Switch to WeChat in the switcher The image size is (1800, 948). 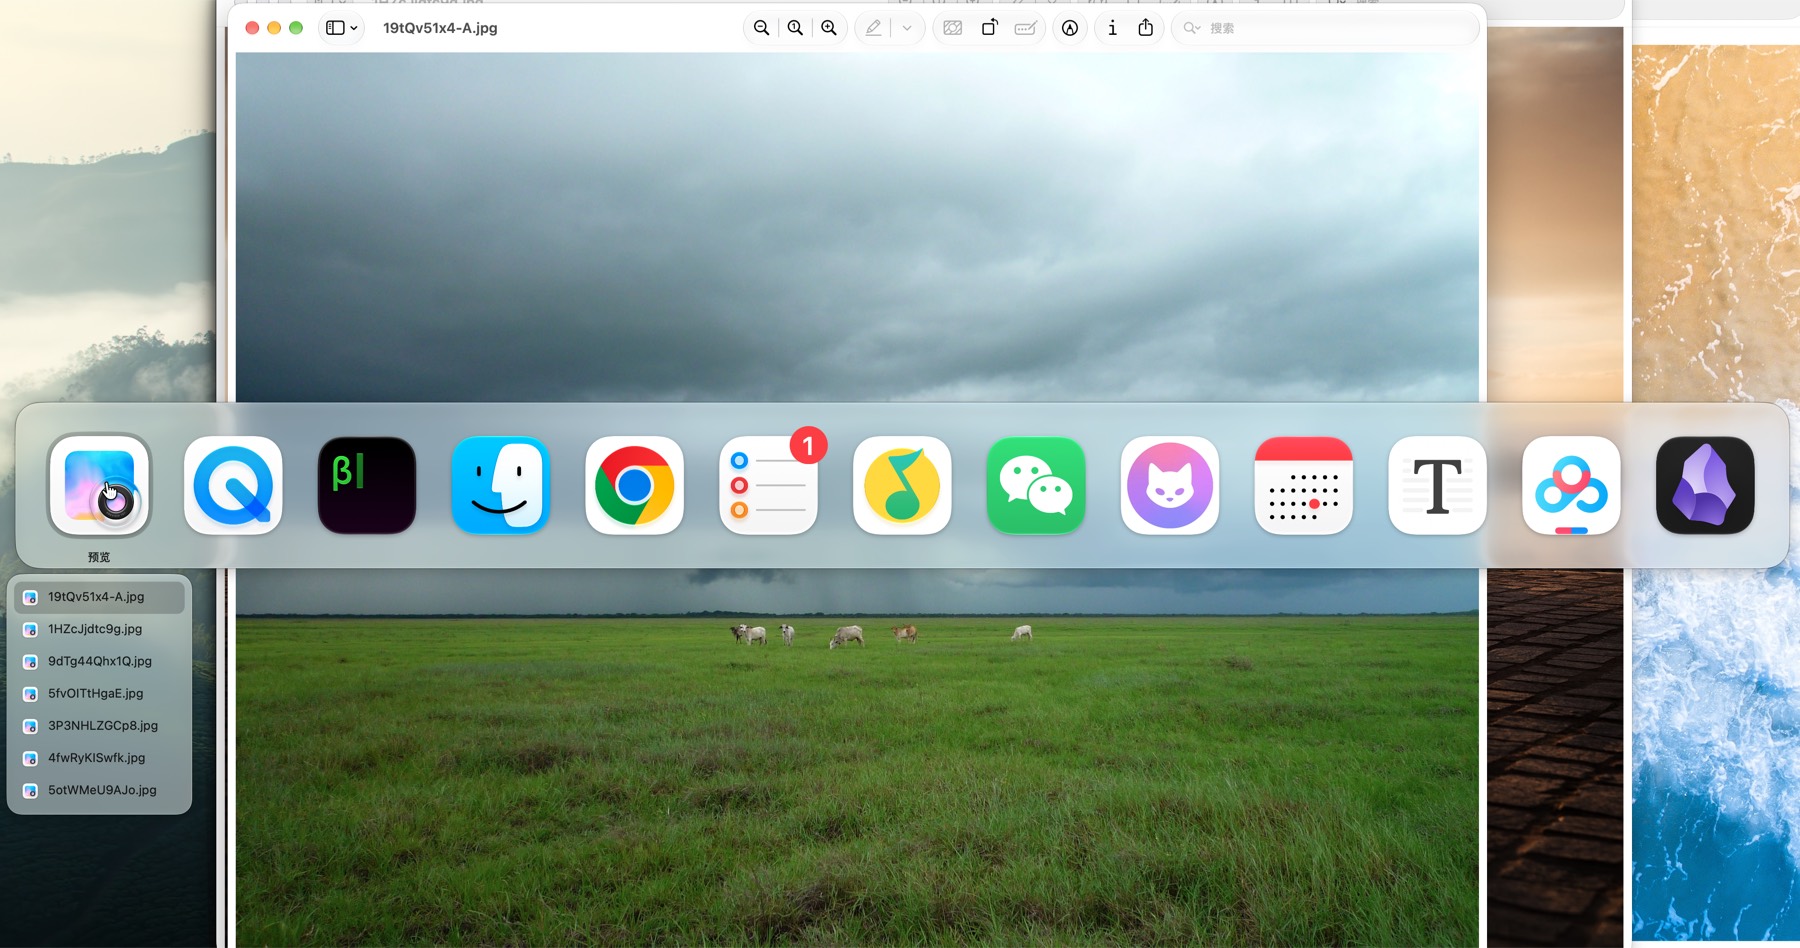1036,485
